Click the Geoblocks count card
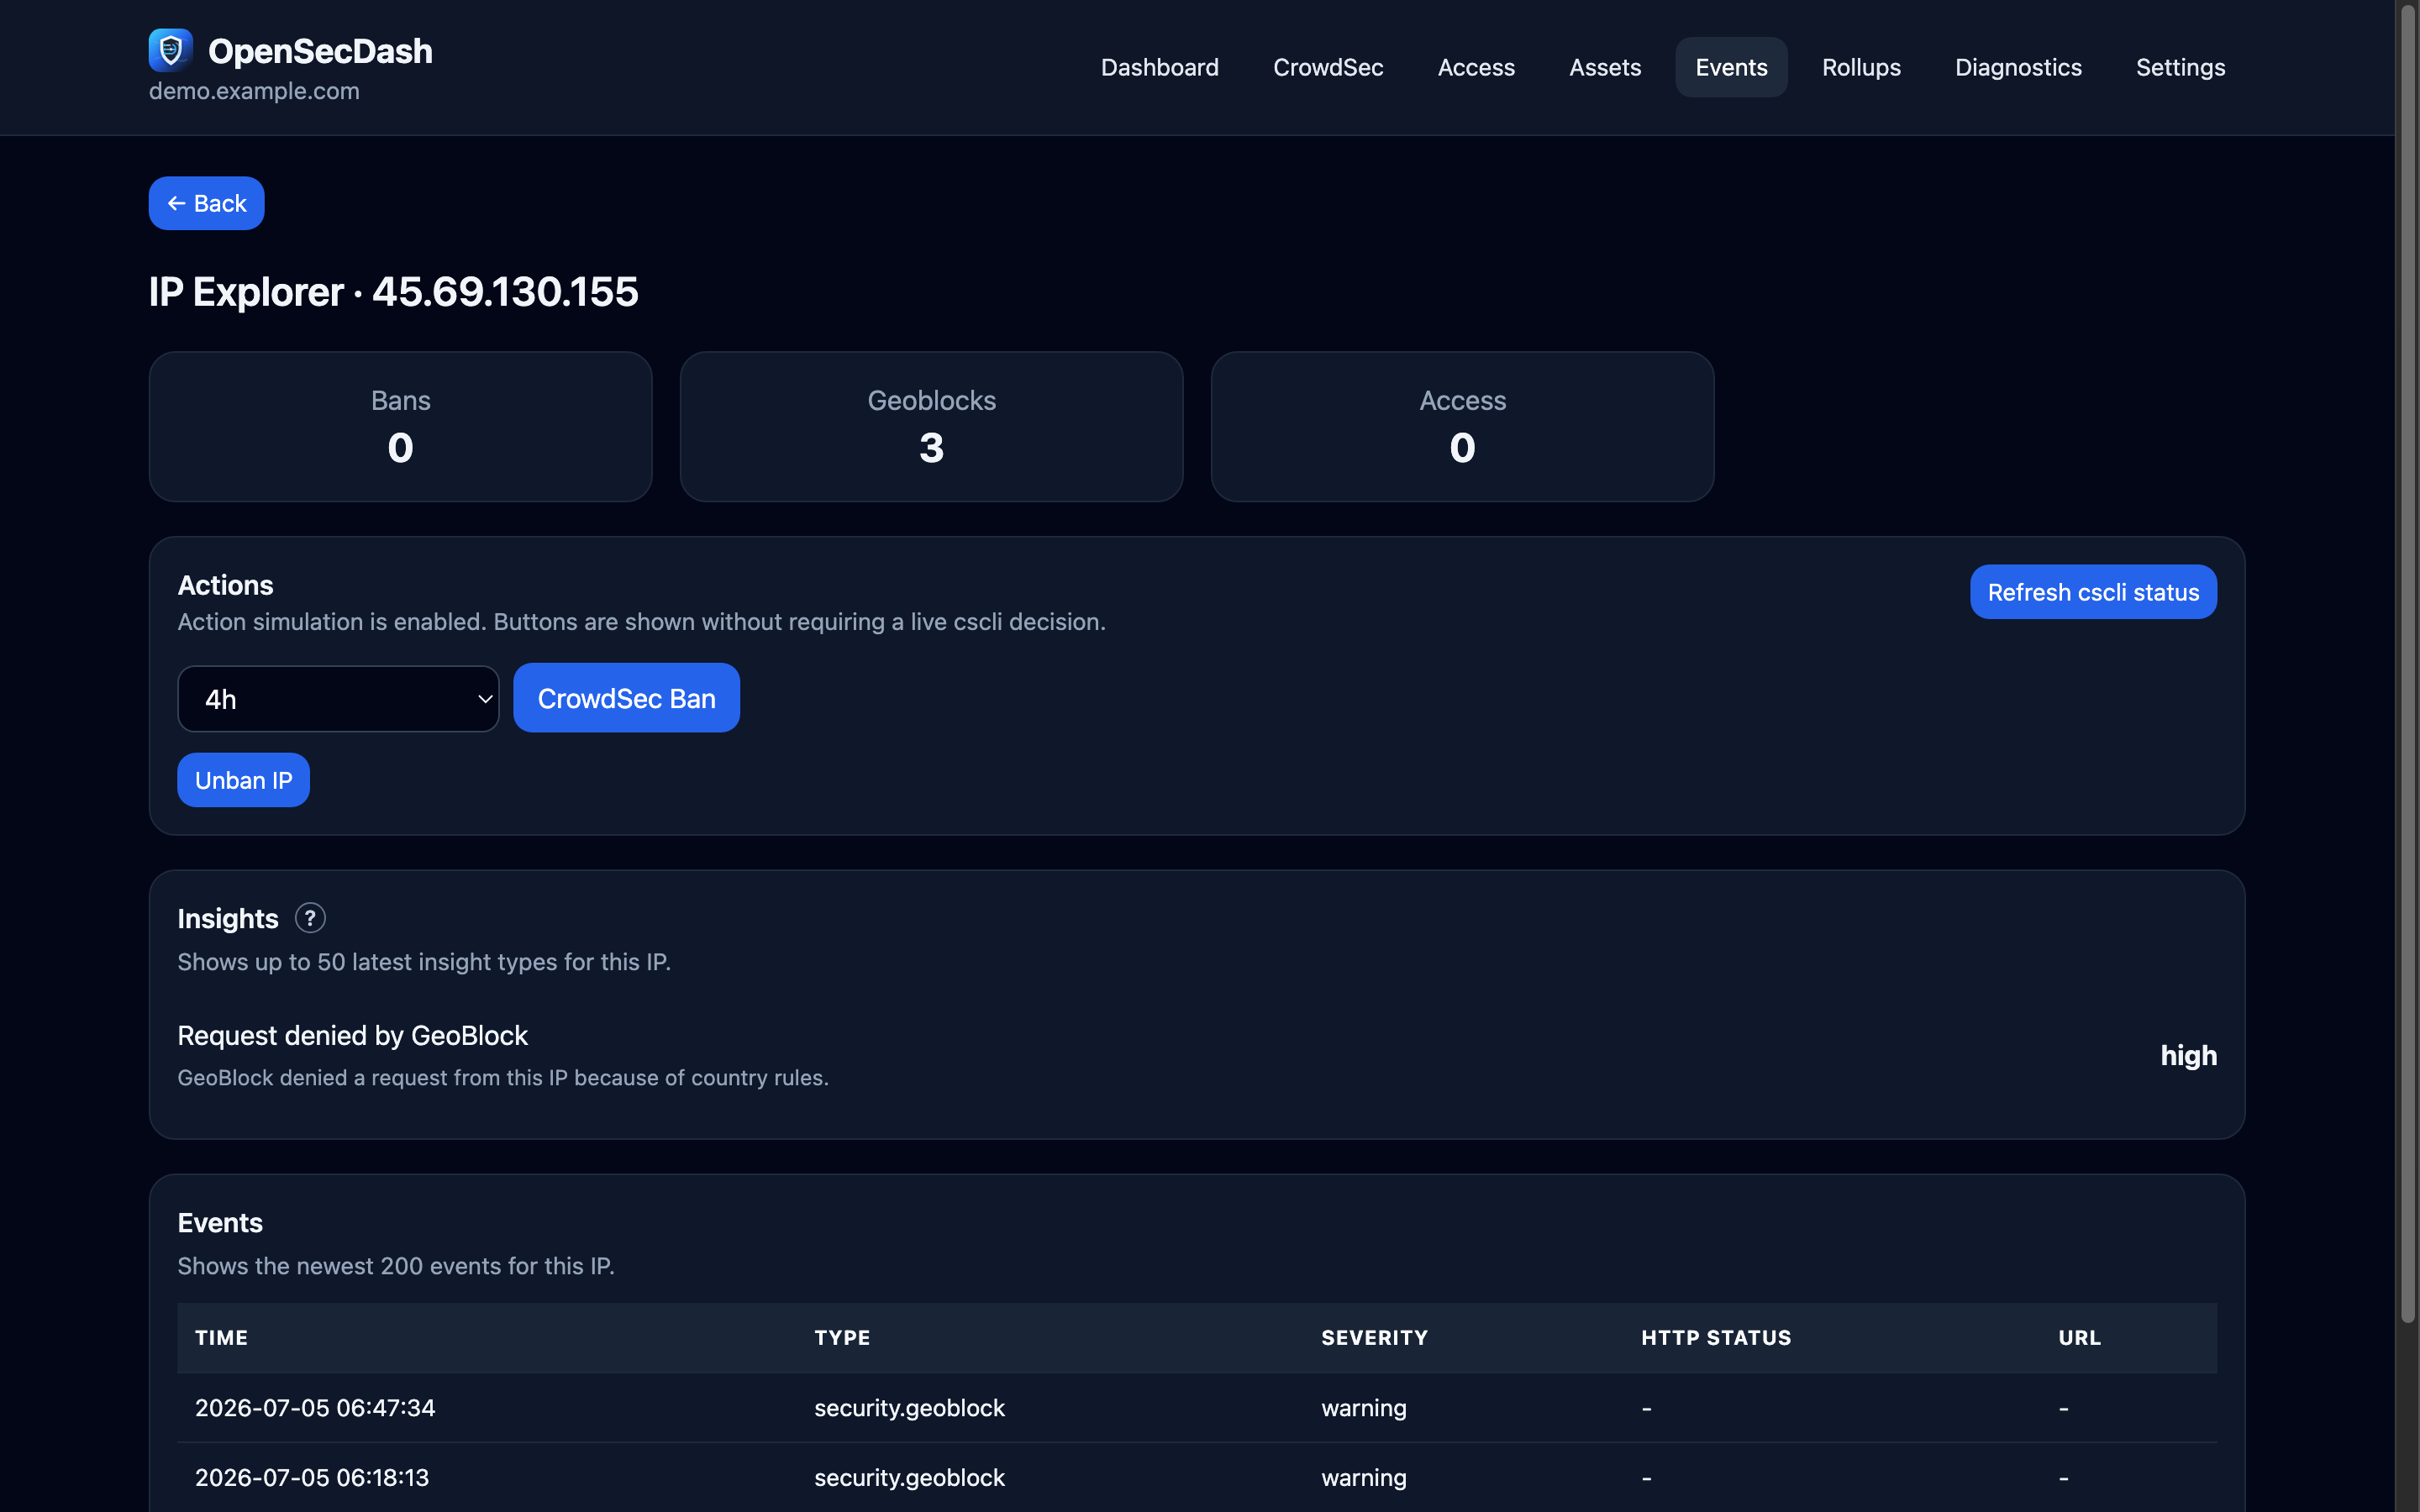Screen dimensions: 2420x1512 (x=931, y=426)
